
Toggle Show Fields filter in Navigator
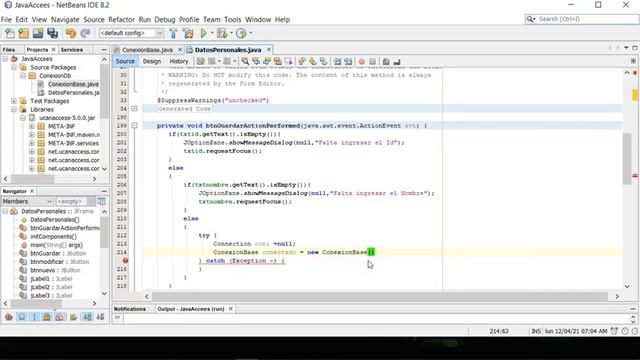click(22, 317)
